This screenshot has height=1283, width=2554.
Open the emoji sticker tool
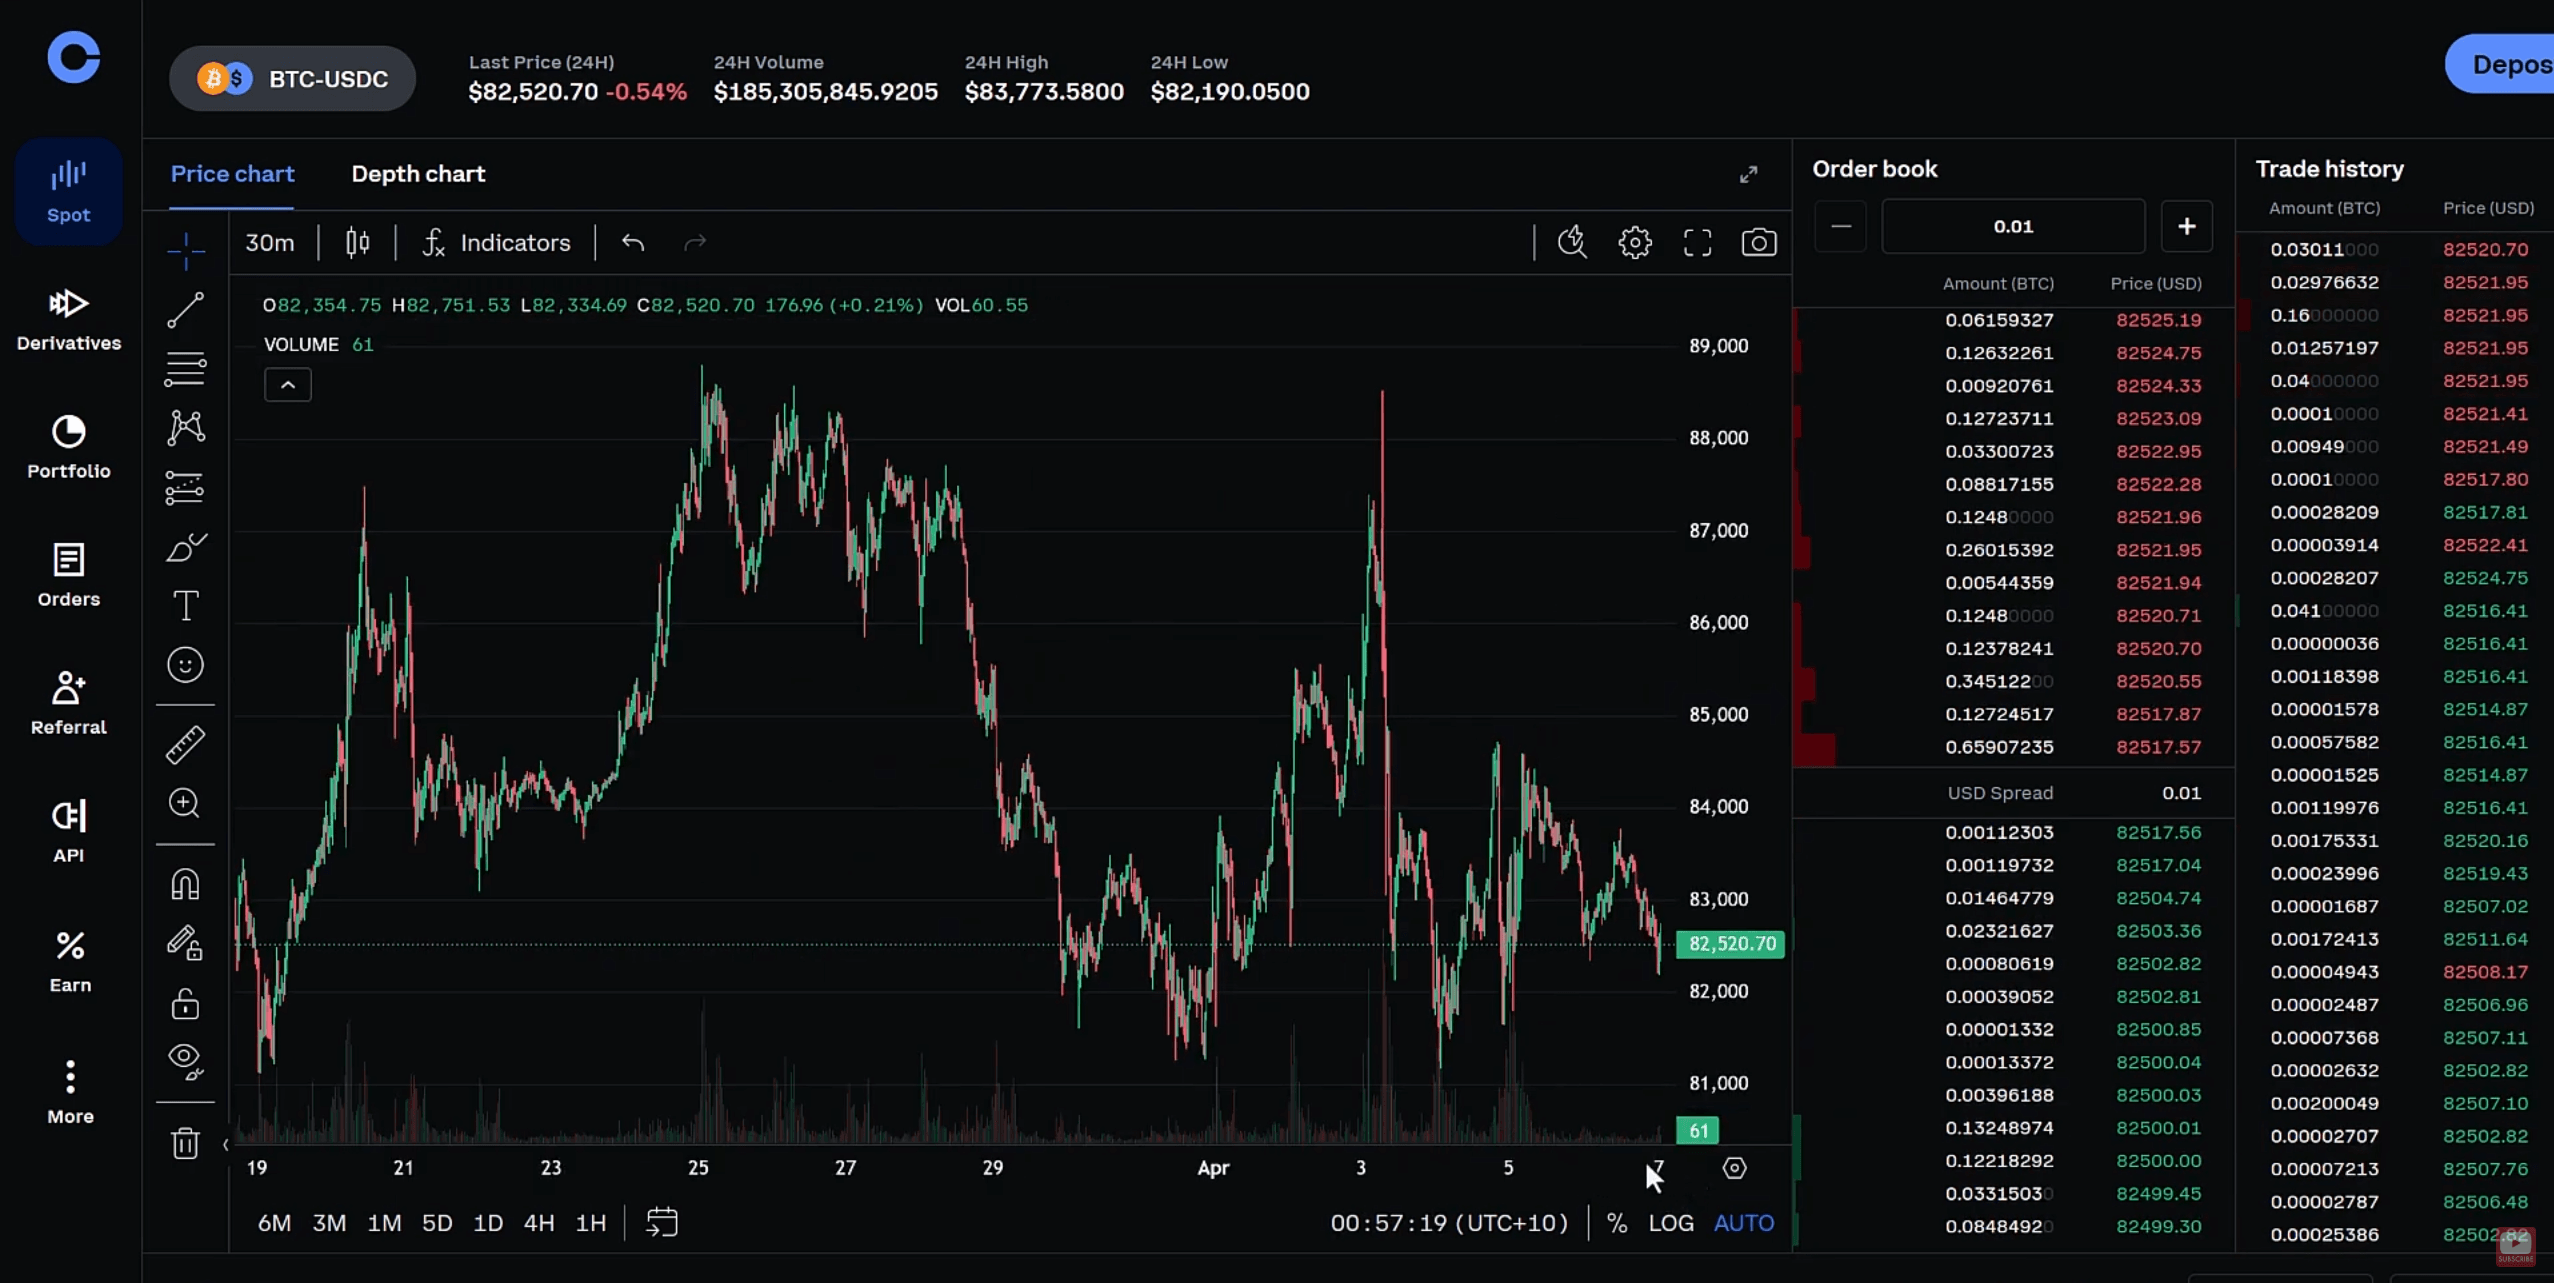(x=185, y=665)
